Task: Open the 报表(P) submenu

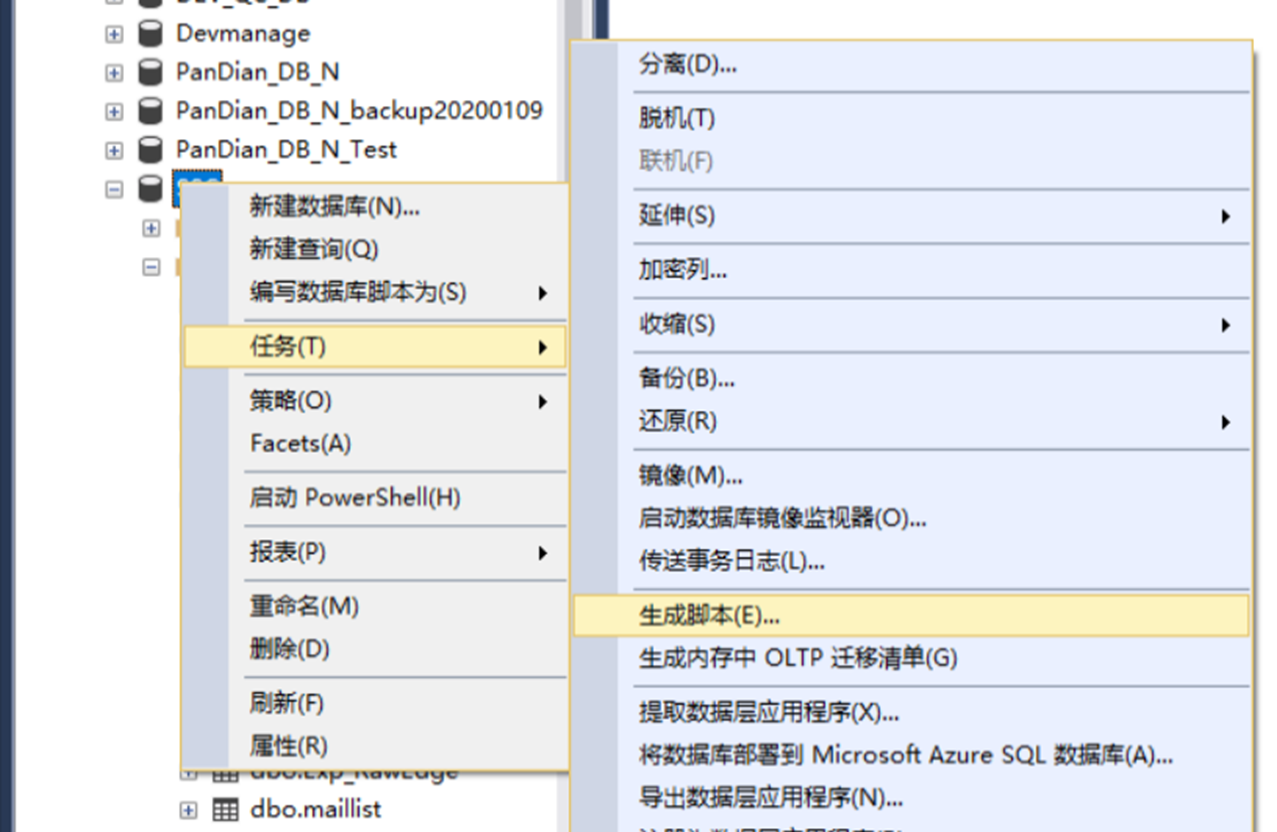Action: pos(375,552)
